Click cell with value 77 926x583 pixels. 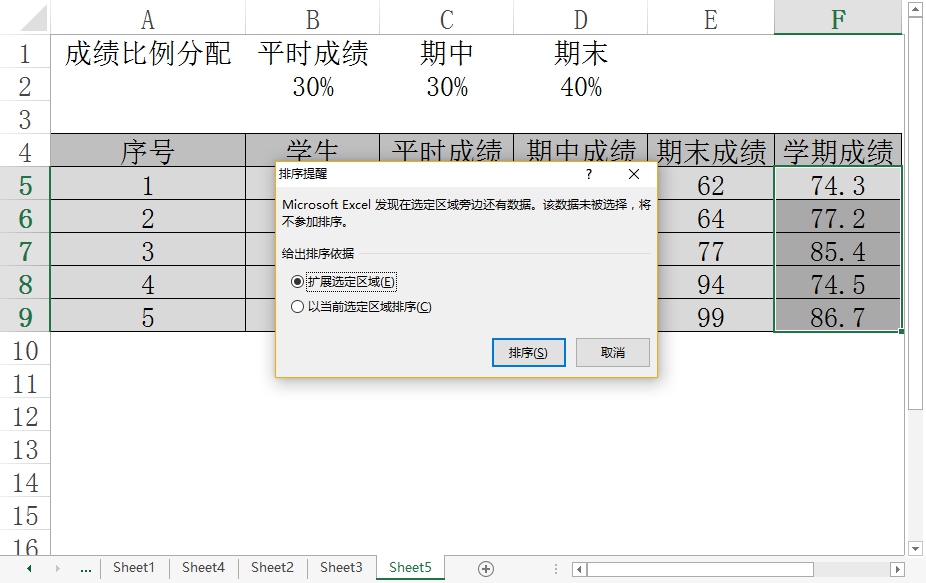point(715,252)
